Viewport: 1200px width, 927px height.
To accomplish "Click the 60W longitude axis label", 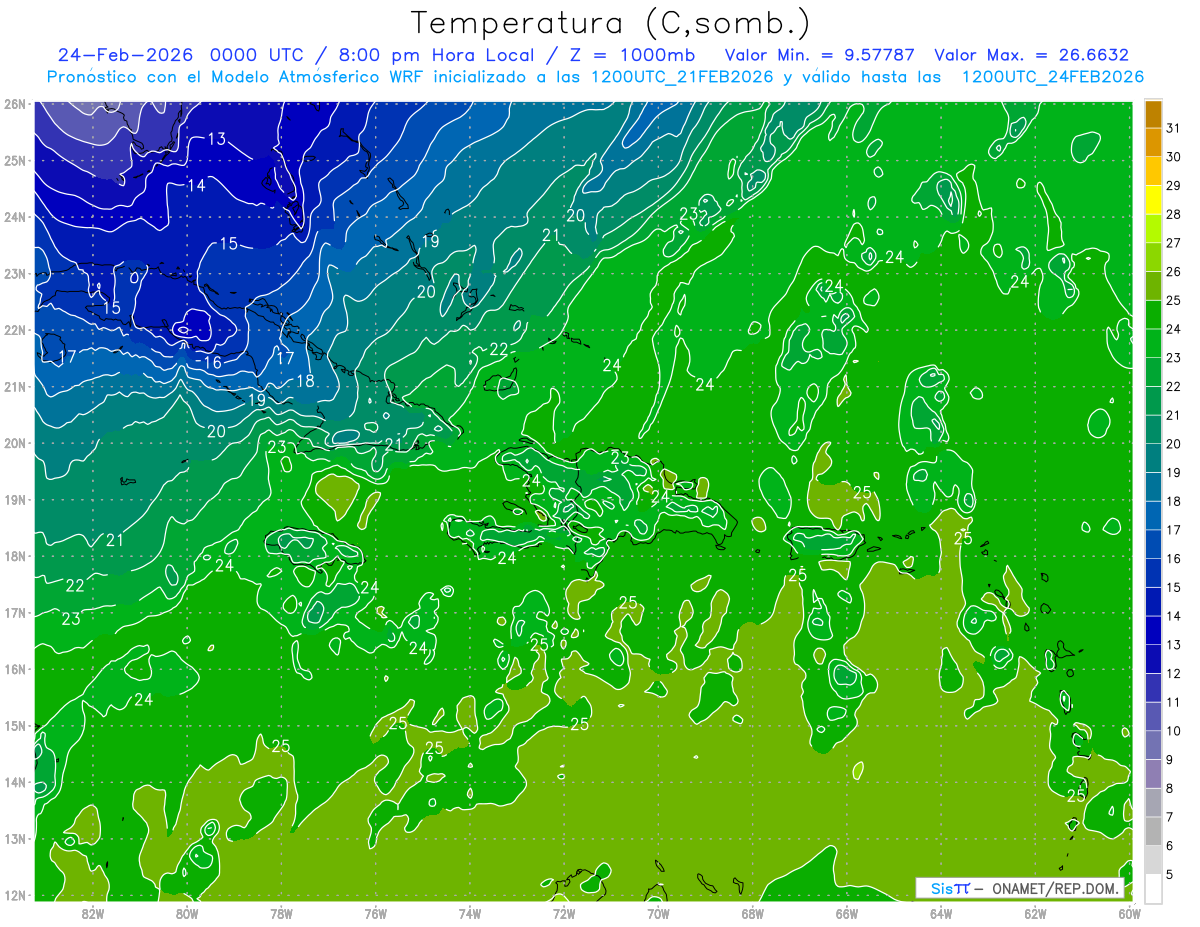I will [x=1129, y=913].
